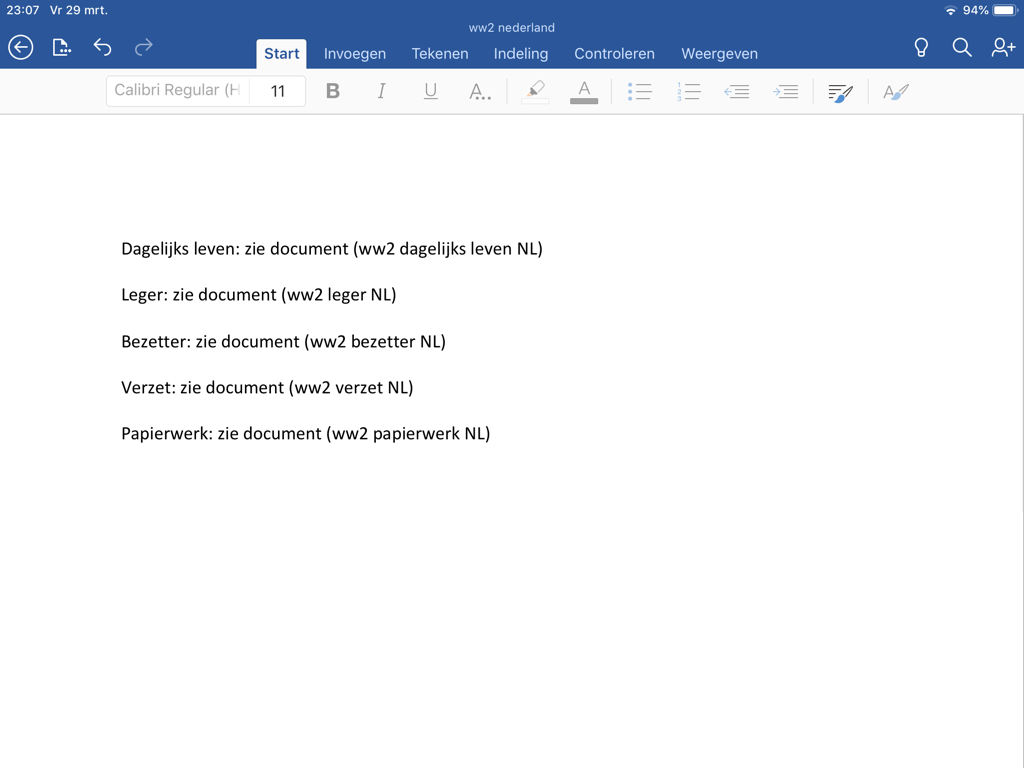Click the redo arrow
The height and width of the screenshot is (768, 1024).
coord(144,47)
